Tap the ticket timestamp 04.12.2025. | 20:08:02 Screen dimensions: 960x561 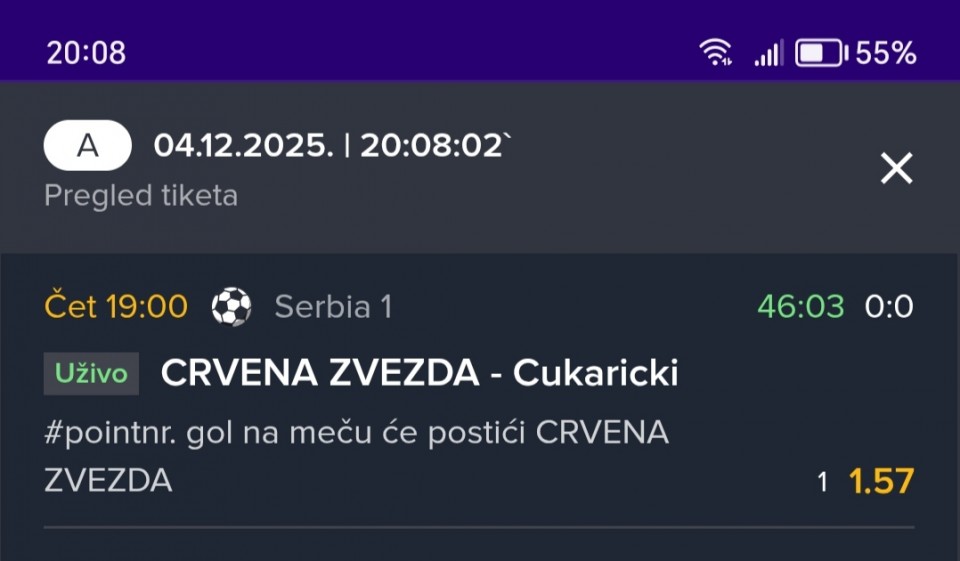[332, 146]
